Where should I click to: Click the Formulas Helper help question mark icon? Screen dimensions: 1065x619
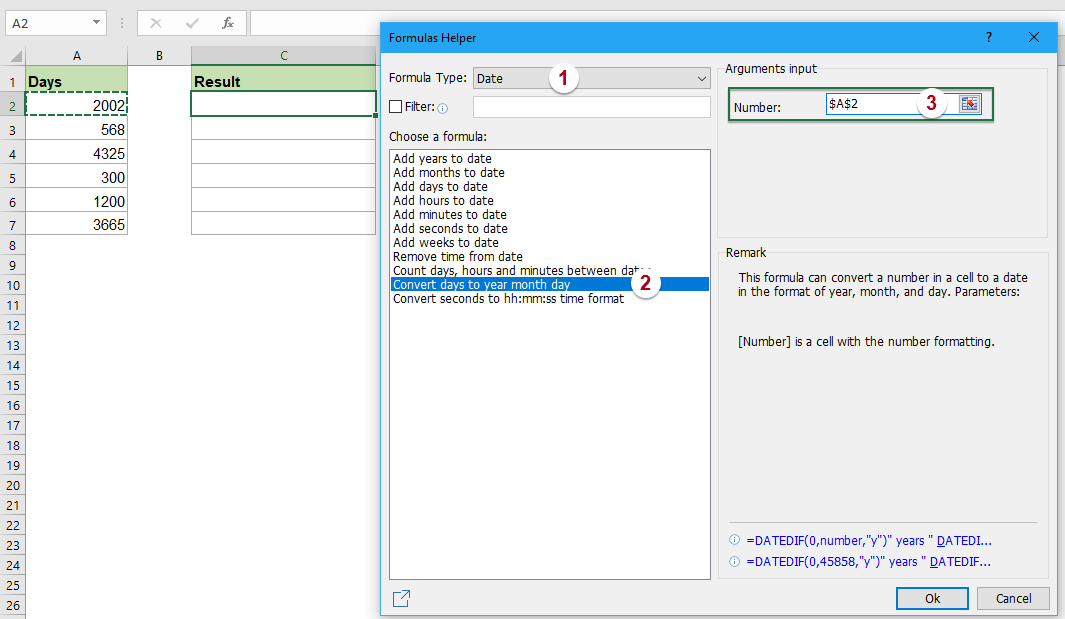tap(988, 37)
